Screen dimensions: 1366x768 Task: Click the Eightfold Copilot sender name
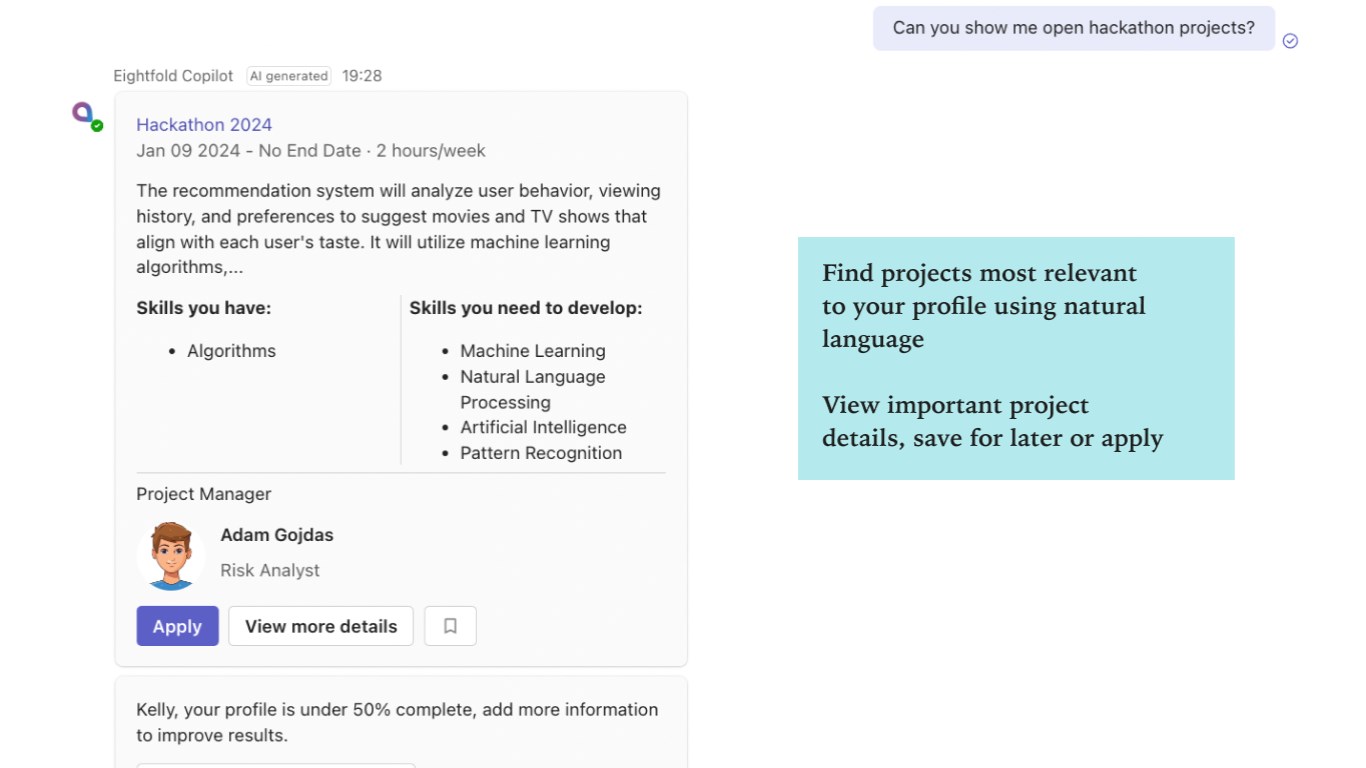[x=173, y=76]
